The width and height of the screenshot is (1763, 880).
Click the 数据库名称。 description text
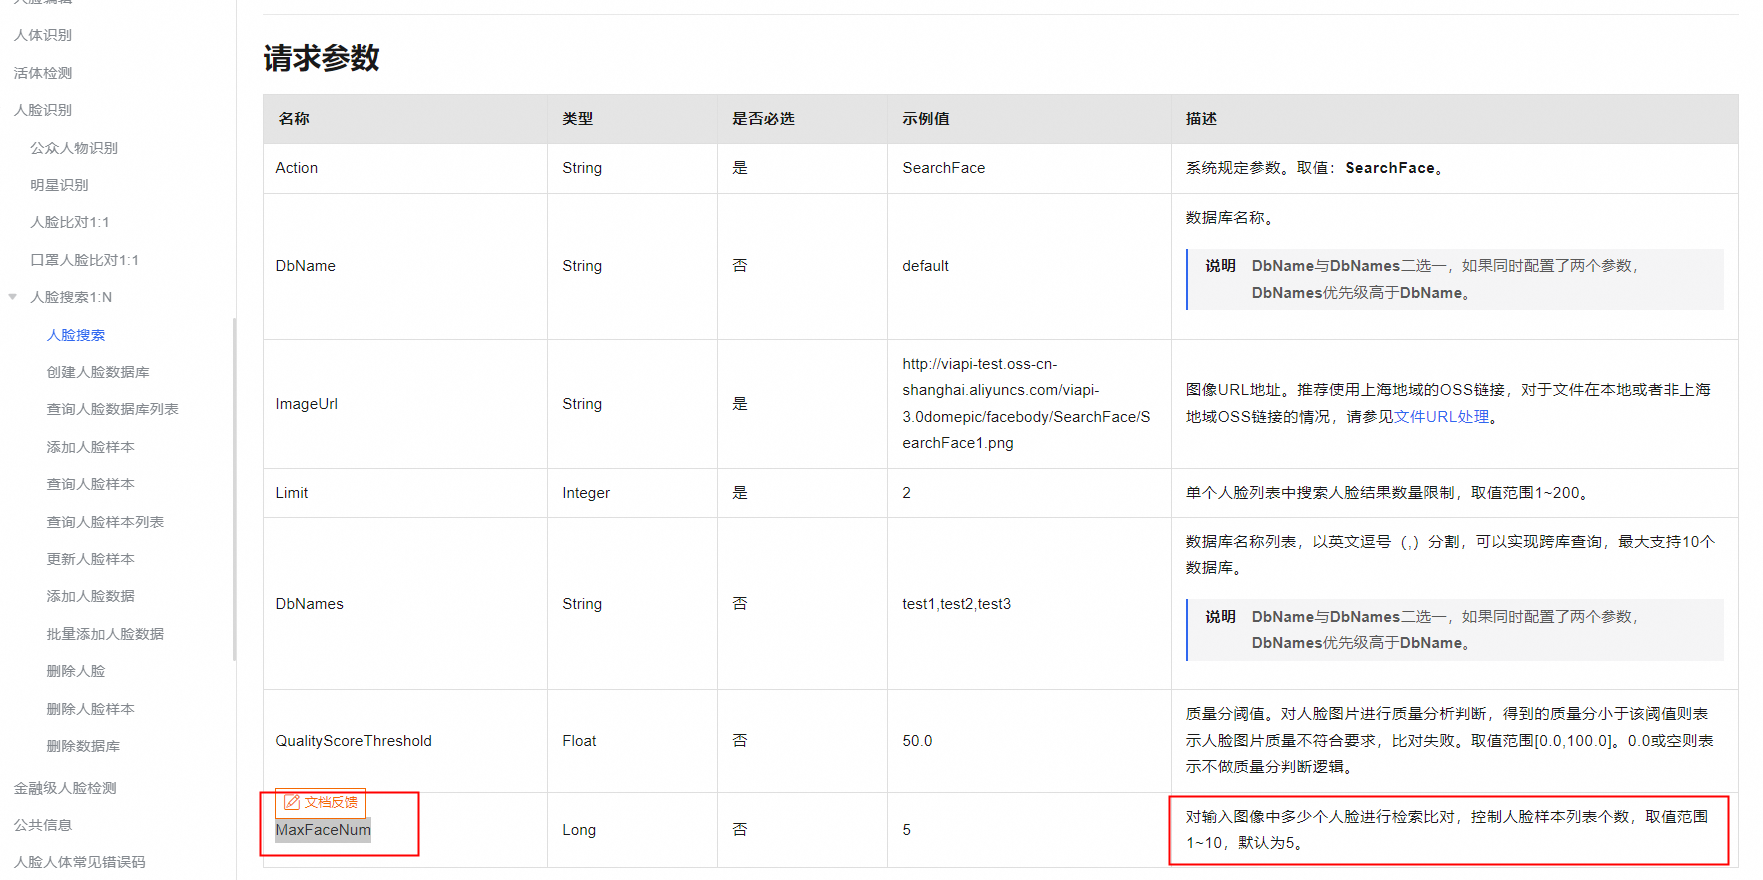[x=1229, y=218]
